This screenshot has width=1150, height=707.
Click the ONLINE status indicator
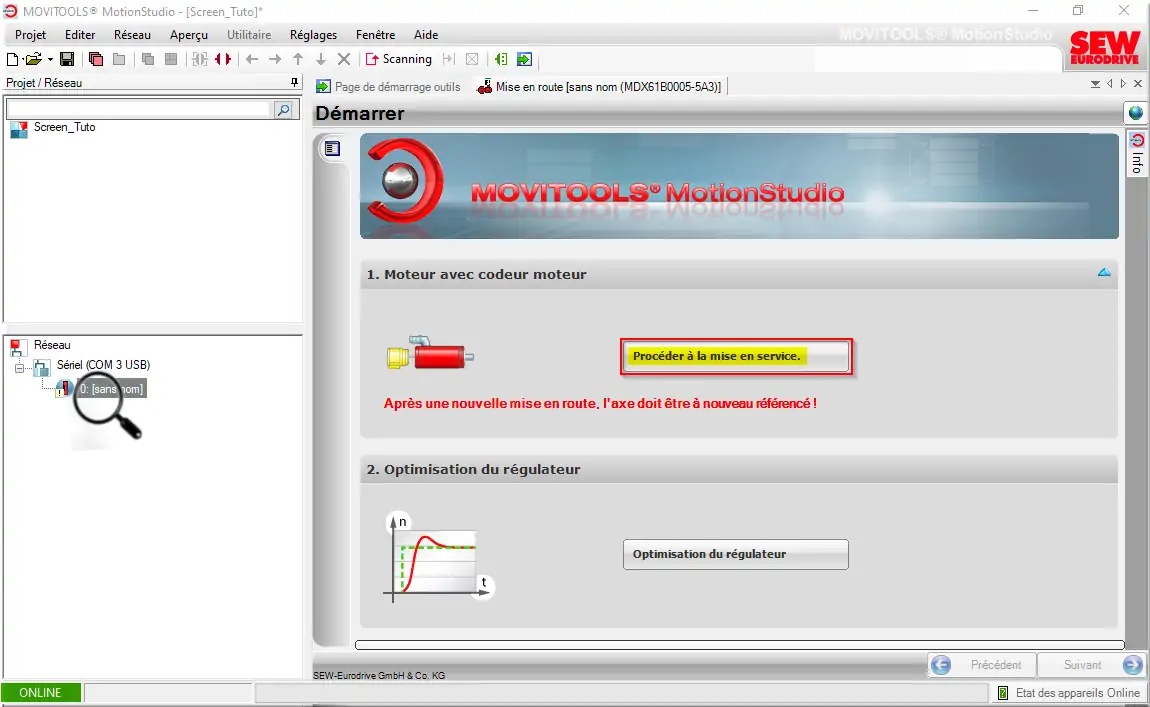(40, 692)
